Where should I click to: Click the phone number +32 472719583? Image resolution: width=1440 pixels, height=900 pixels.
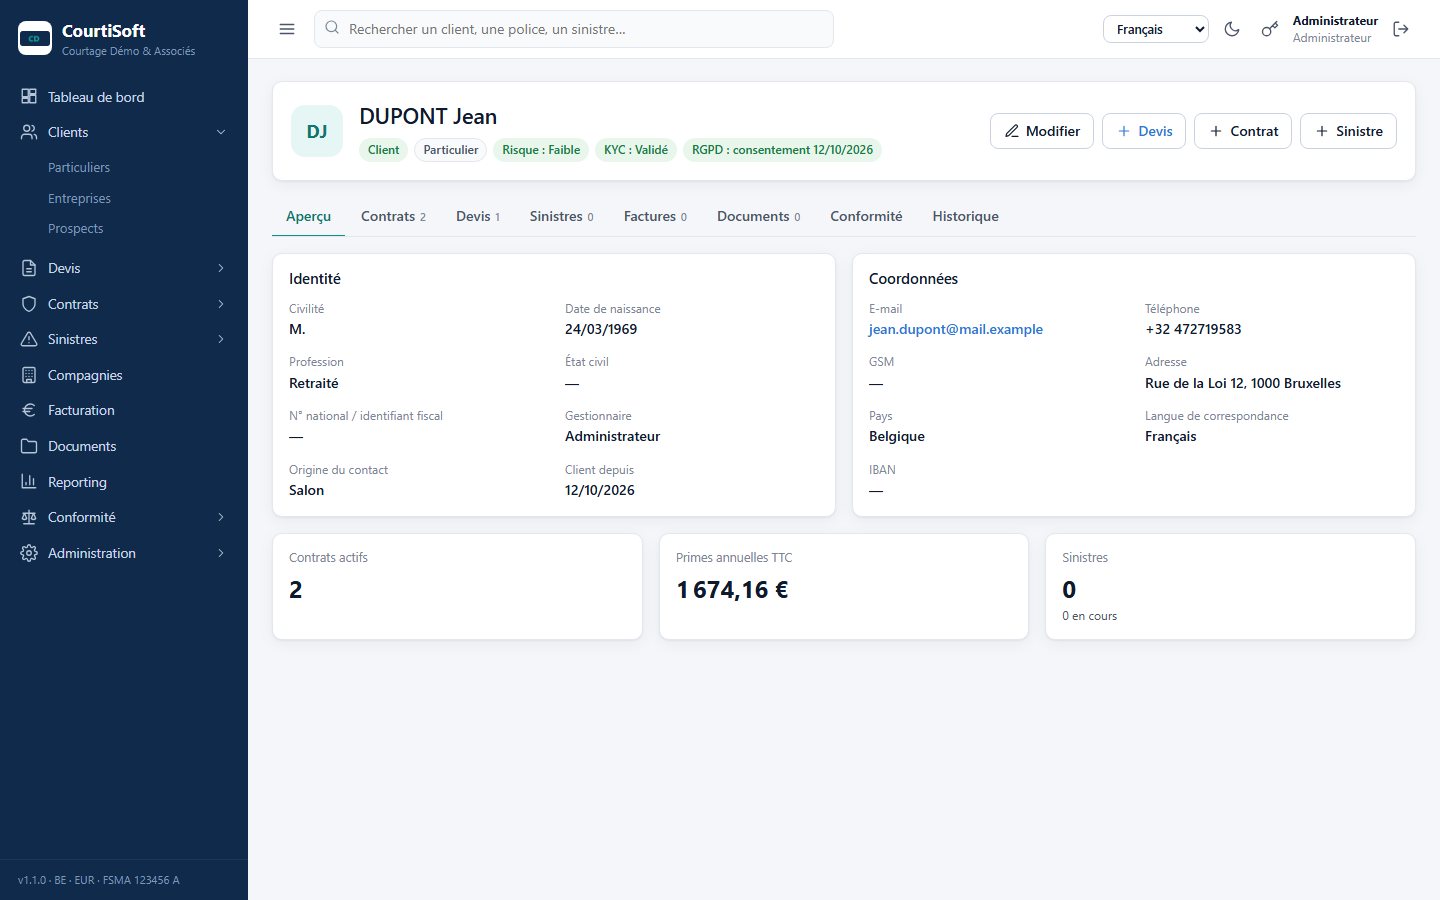point(1193,329)
